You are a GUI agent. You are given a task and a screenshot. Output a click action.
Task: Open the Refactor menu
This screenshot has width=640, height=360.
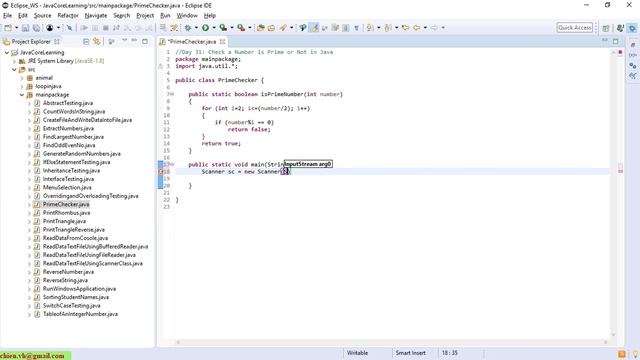[68, 16]
